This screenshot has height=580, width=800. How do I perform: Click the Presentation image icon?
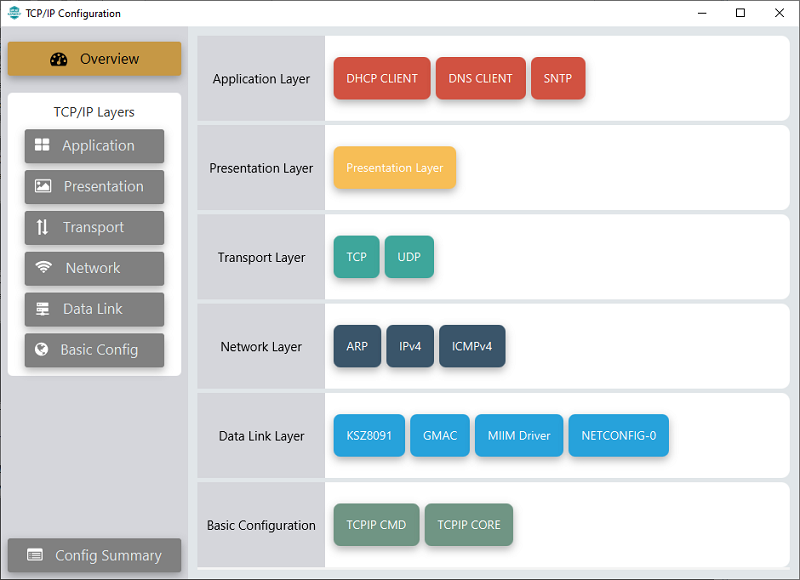pos(43,186)
